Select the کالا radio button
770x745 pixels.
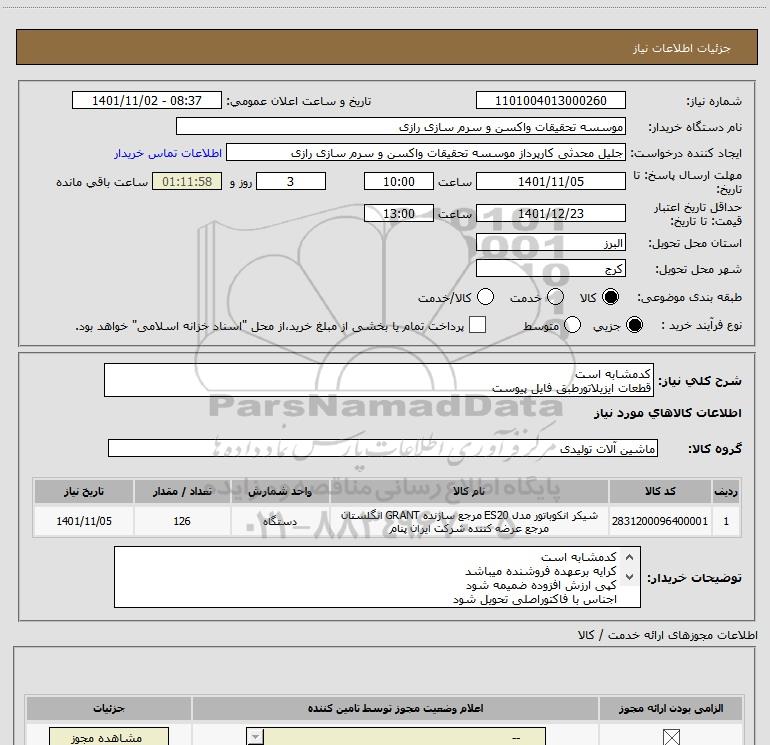tap(610, 297)
